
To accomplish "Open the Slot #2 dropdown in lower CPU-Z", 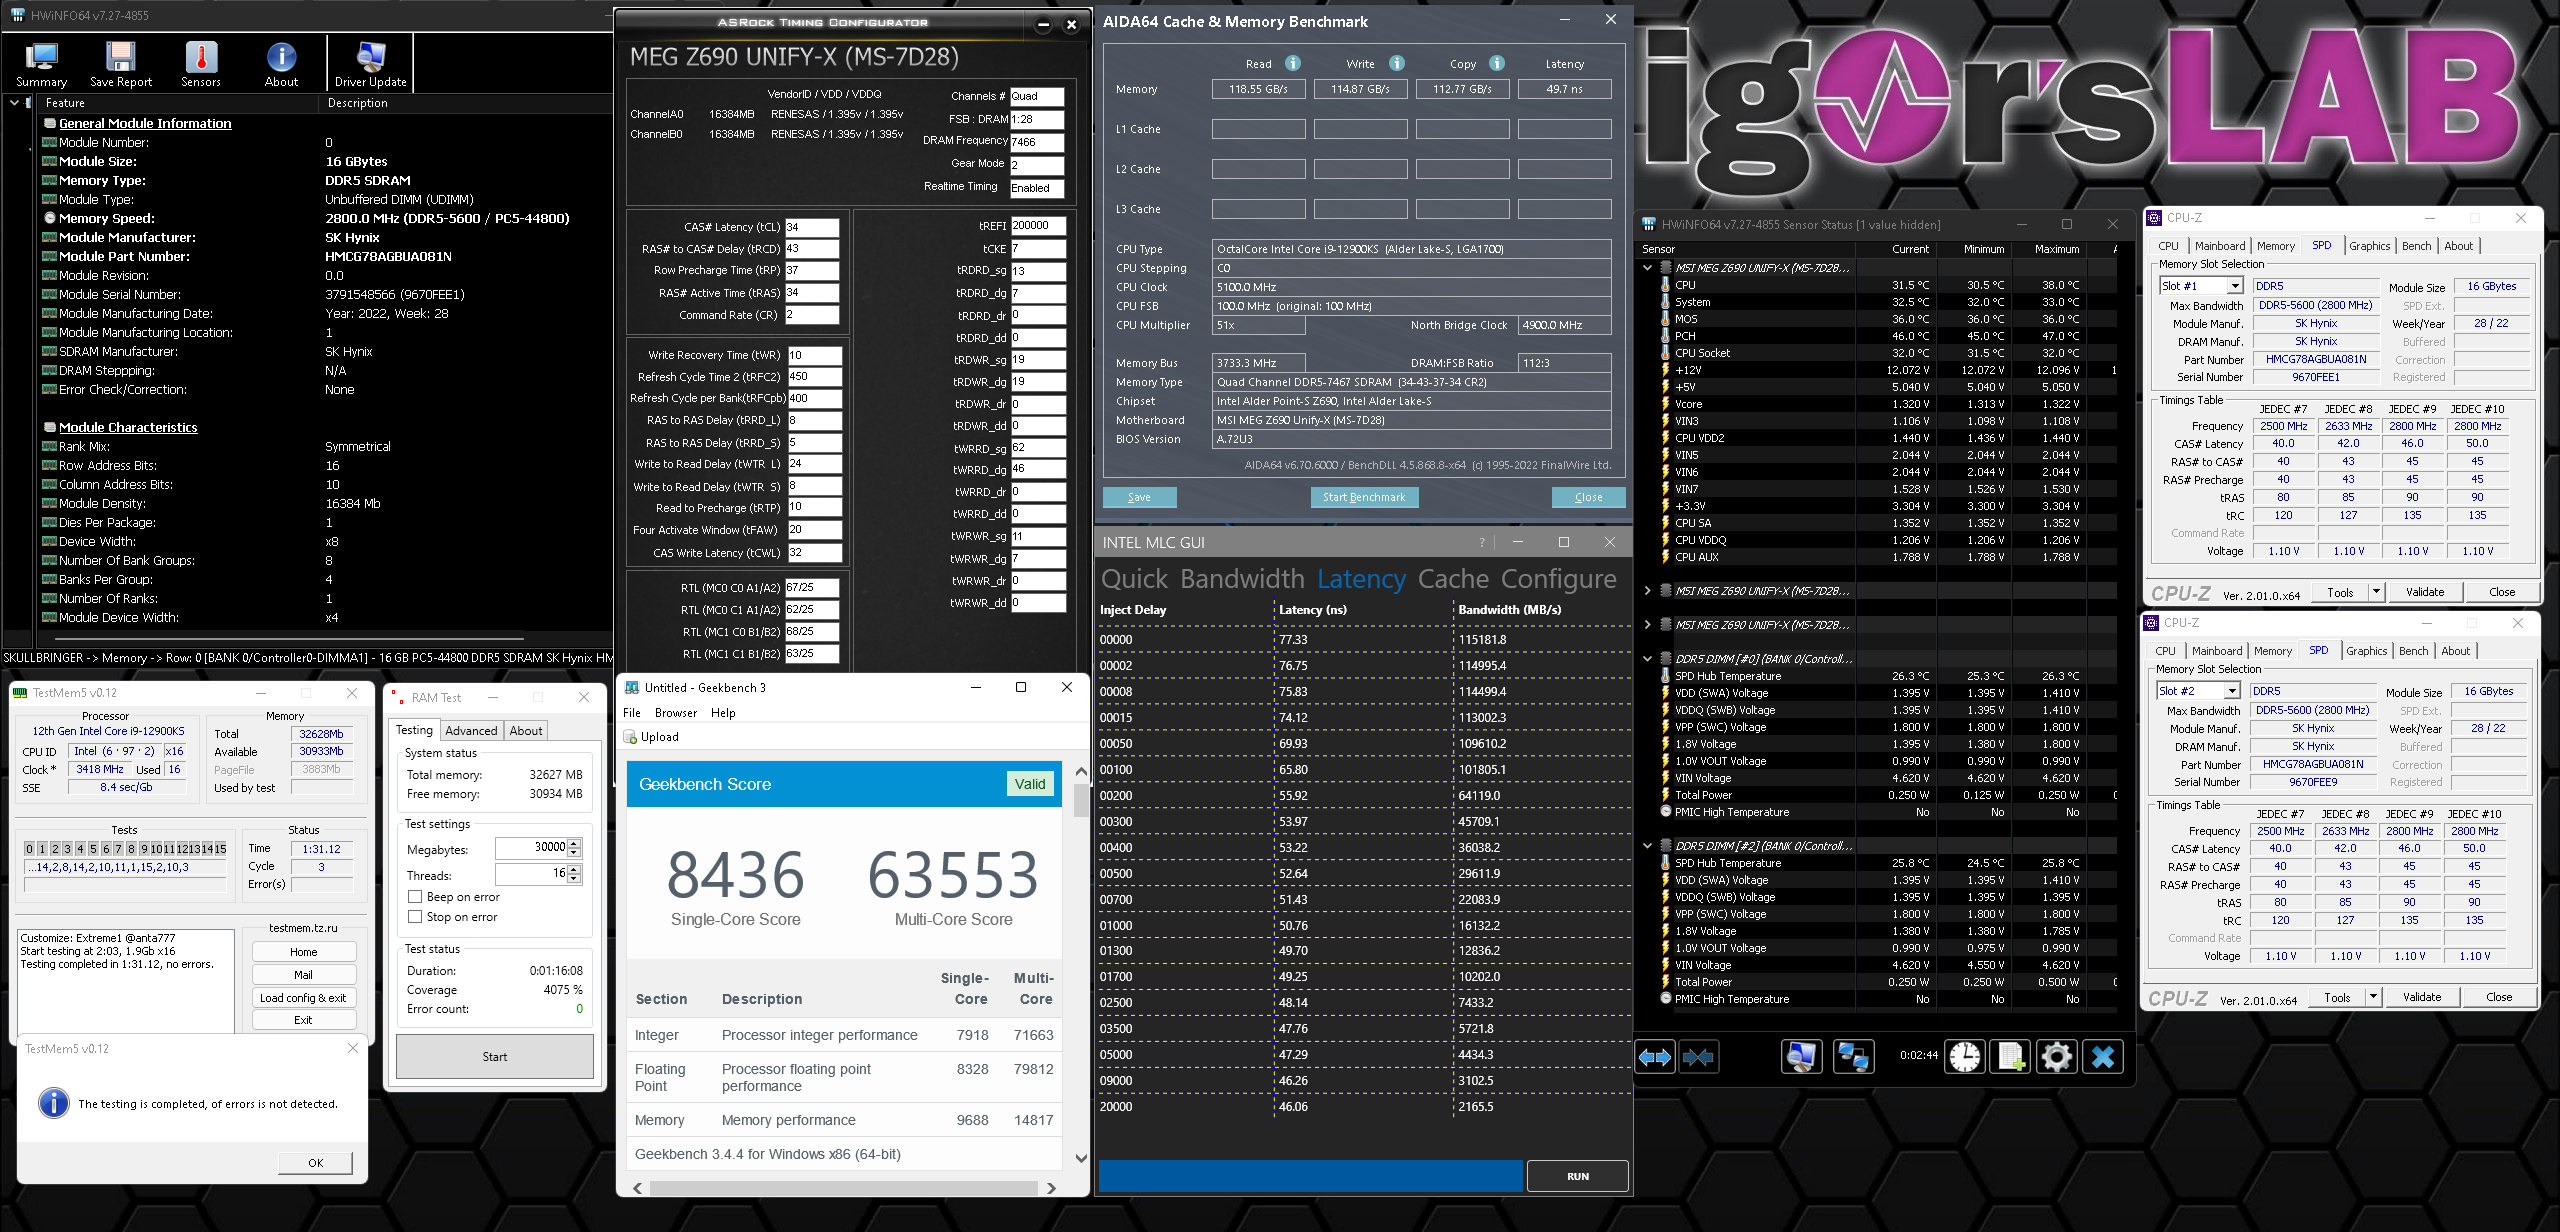I will tap(2232, 691).
